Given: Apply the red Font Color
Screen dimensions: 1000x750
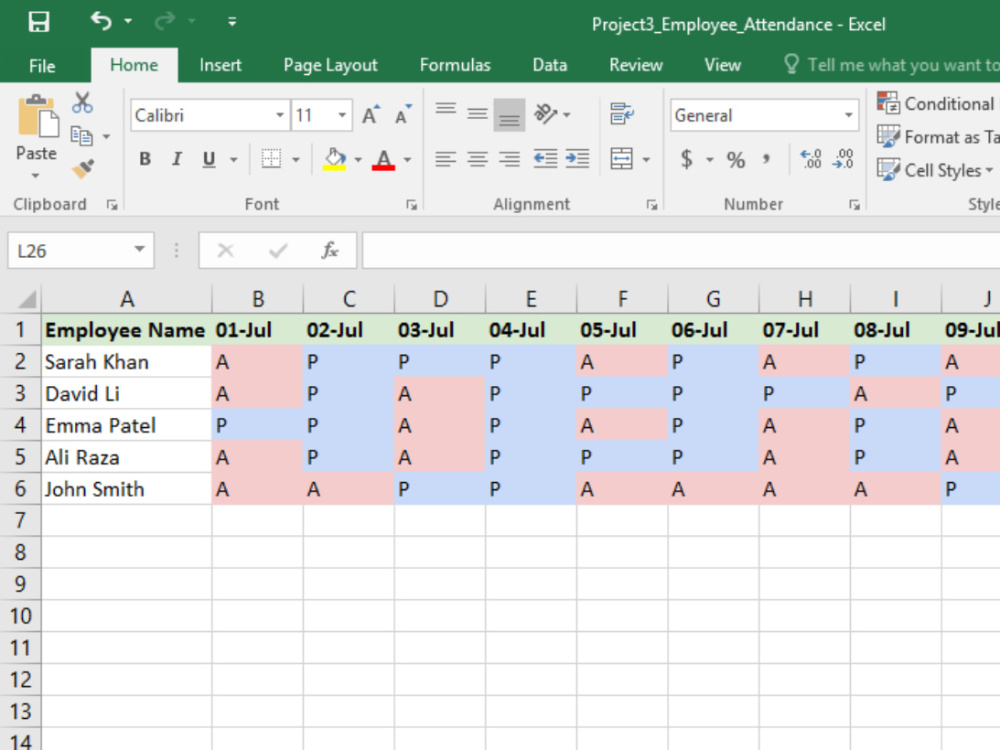Looking at the screenshot, I should tap(383, 159).
